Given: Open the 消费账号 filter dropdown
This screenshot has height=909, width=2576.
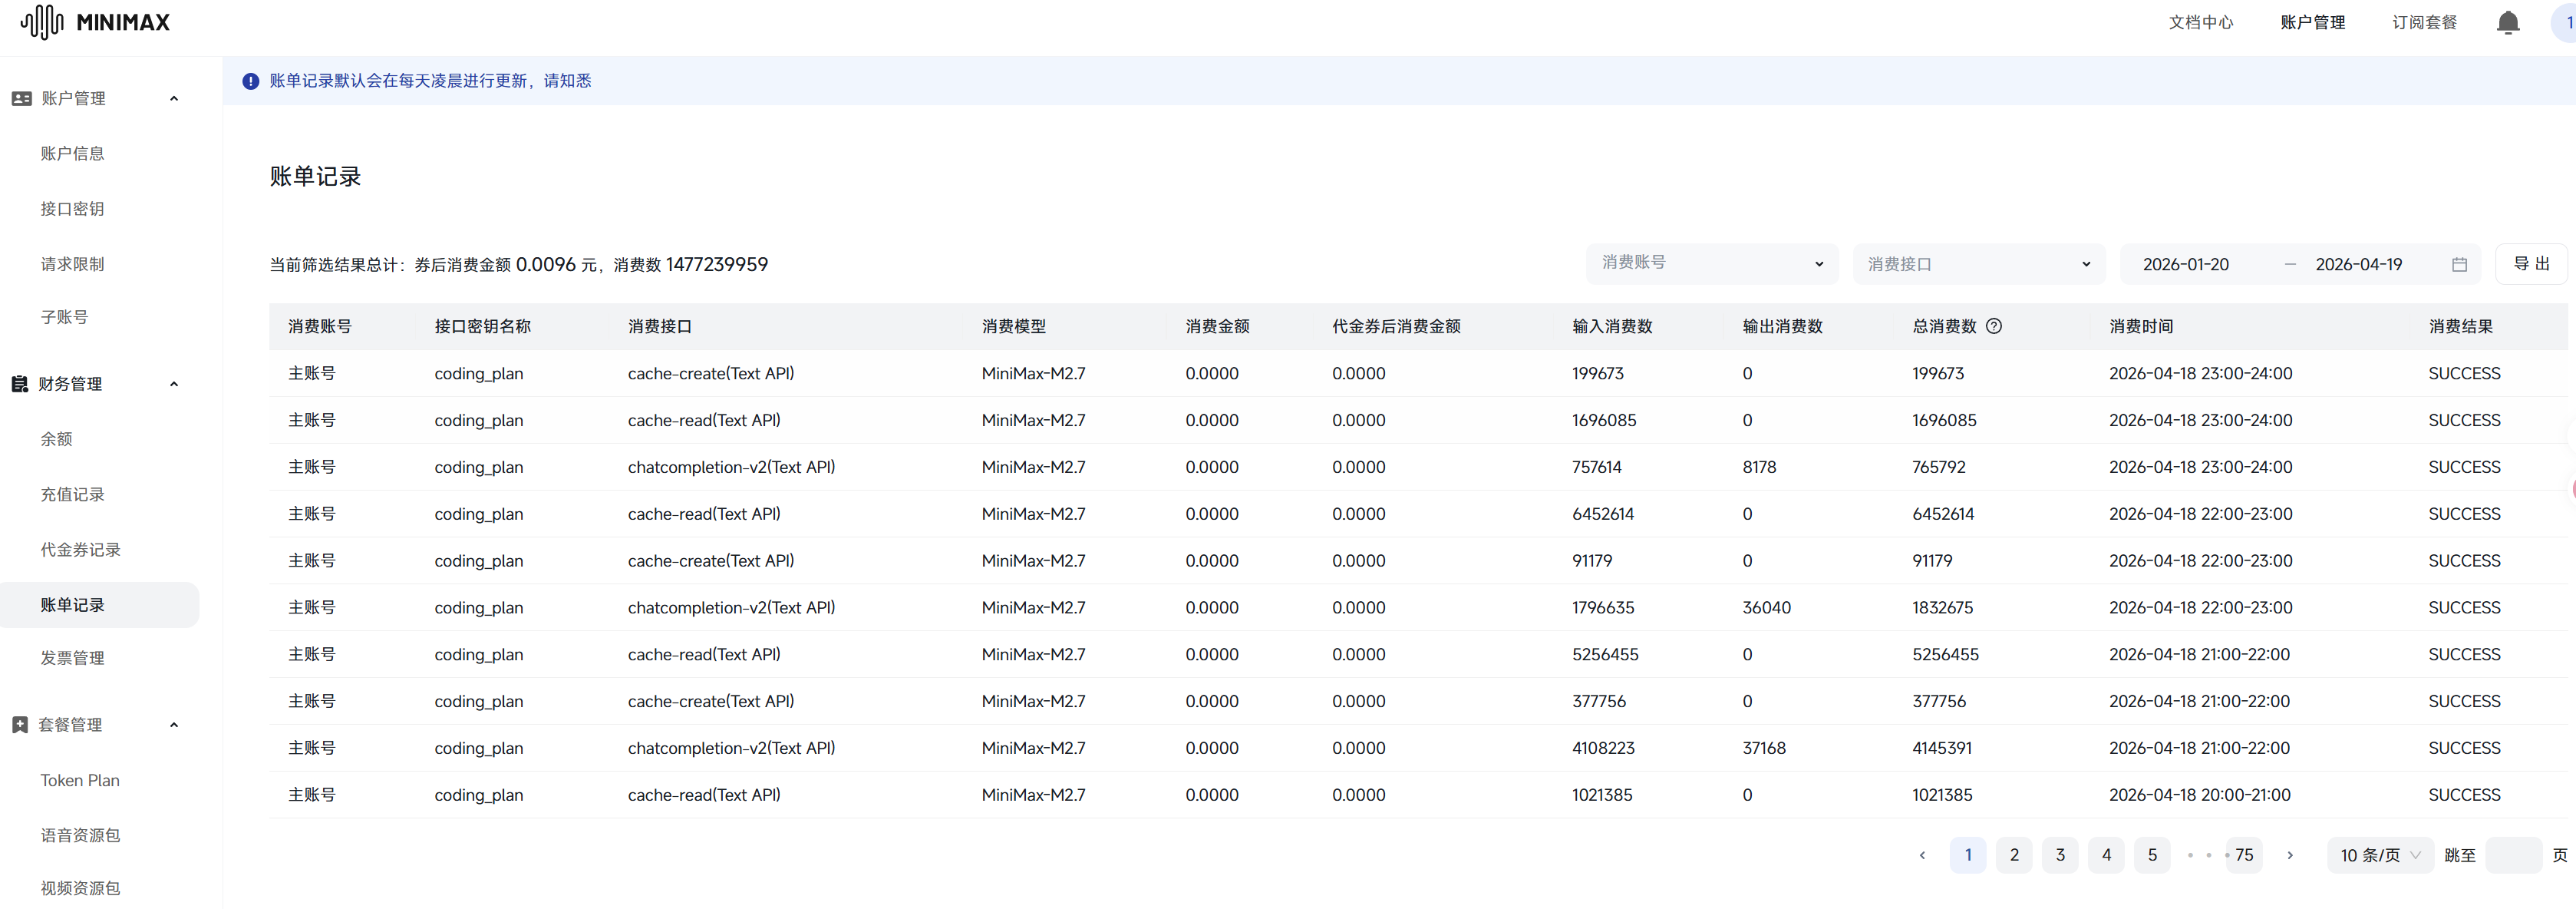Looking at the screenshot, I should pos(1711,264).
